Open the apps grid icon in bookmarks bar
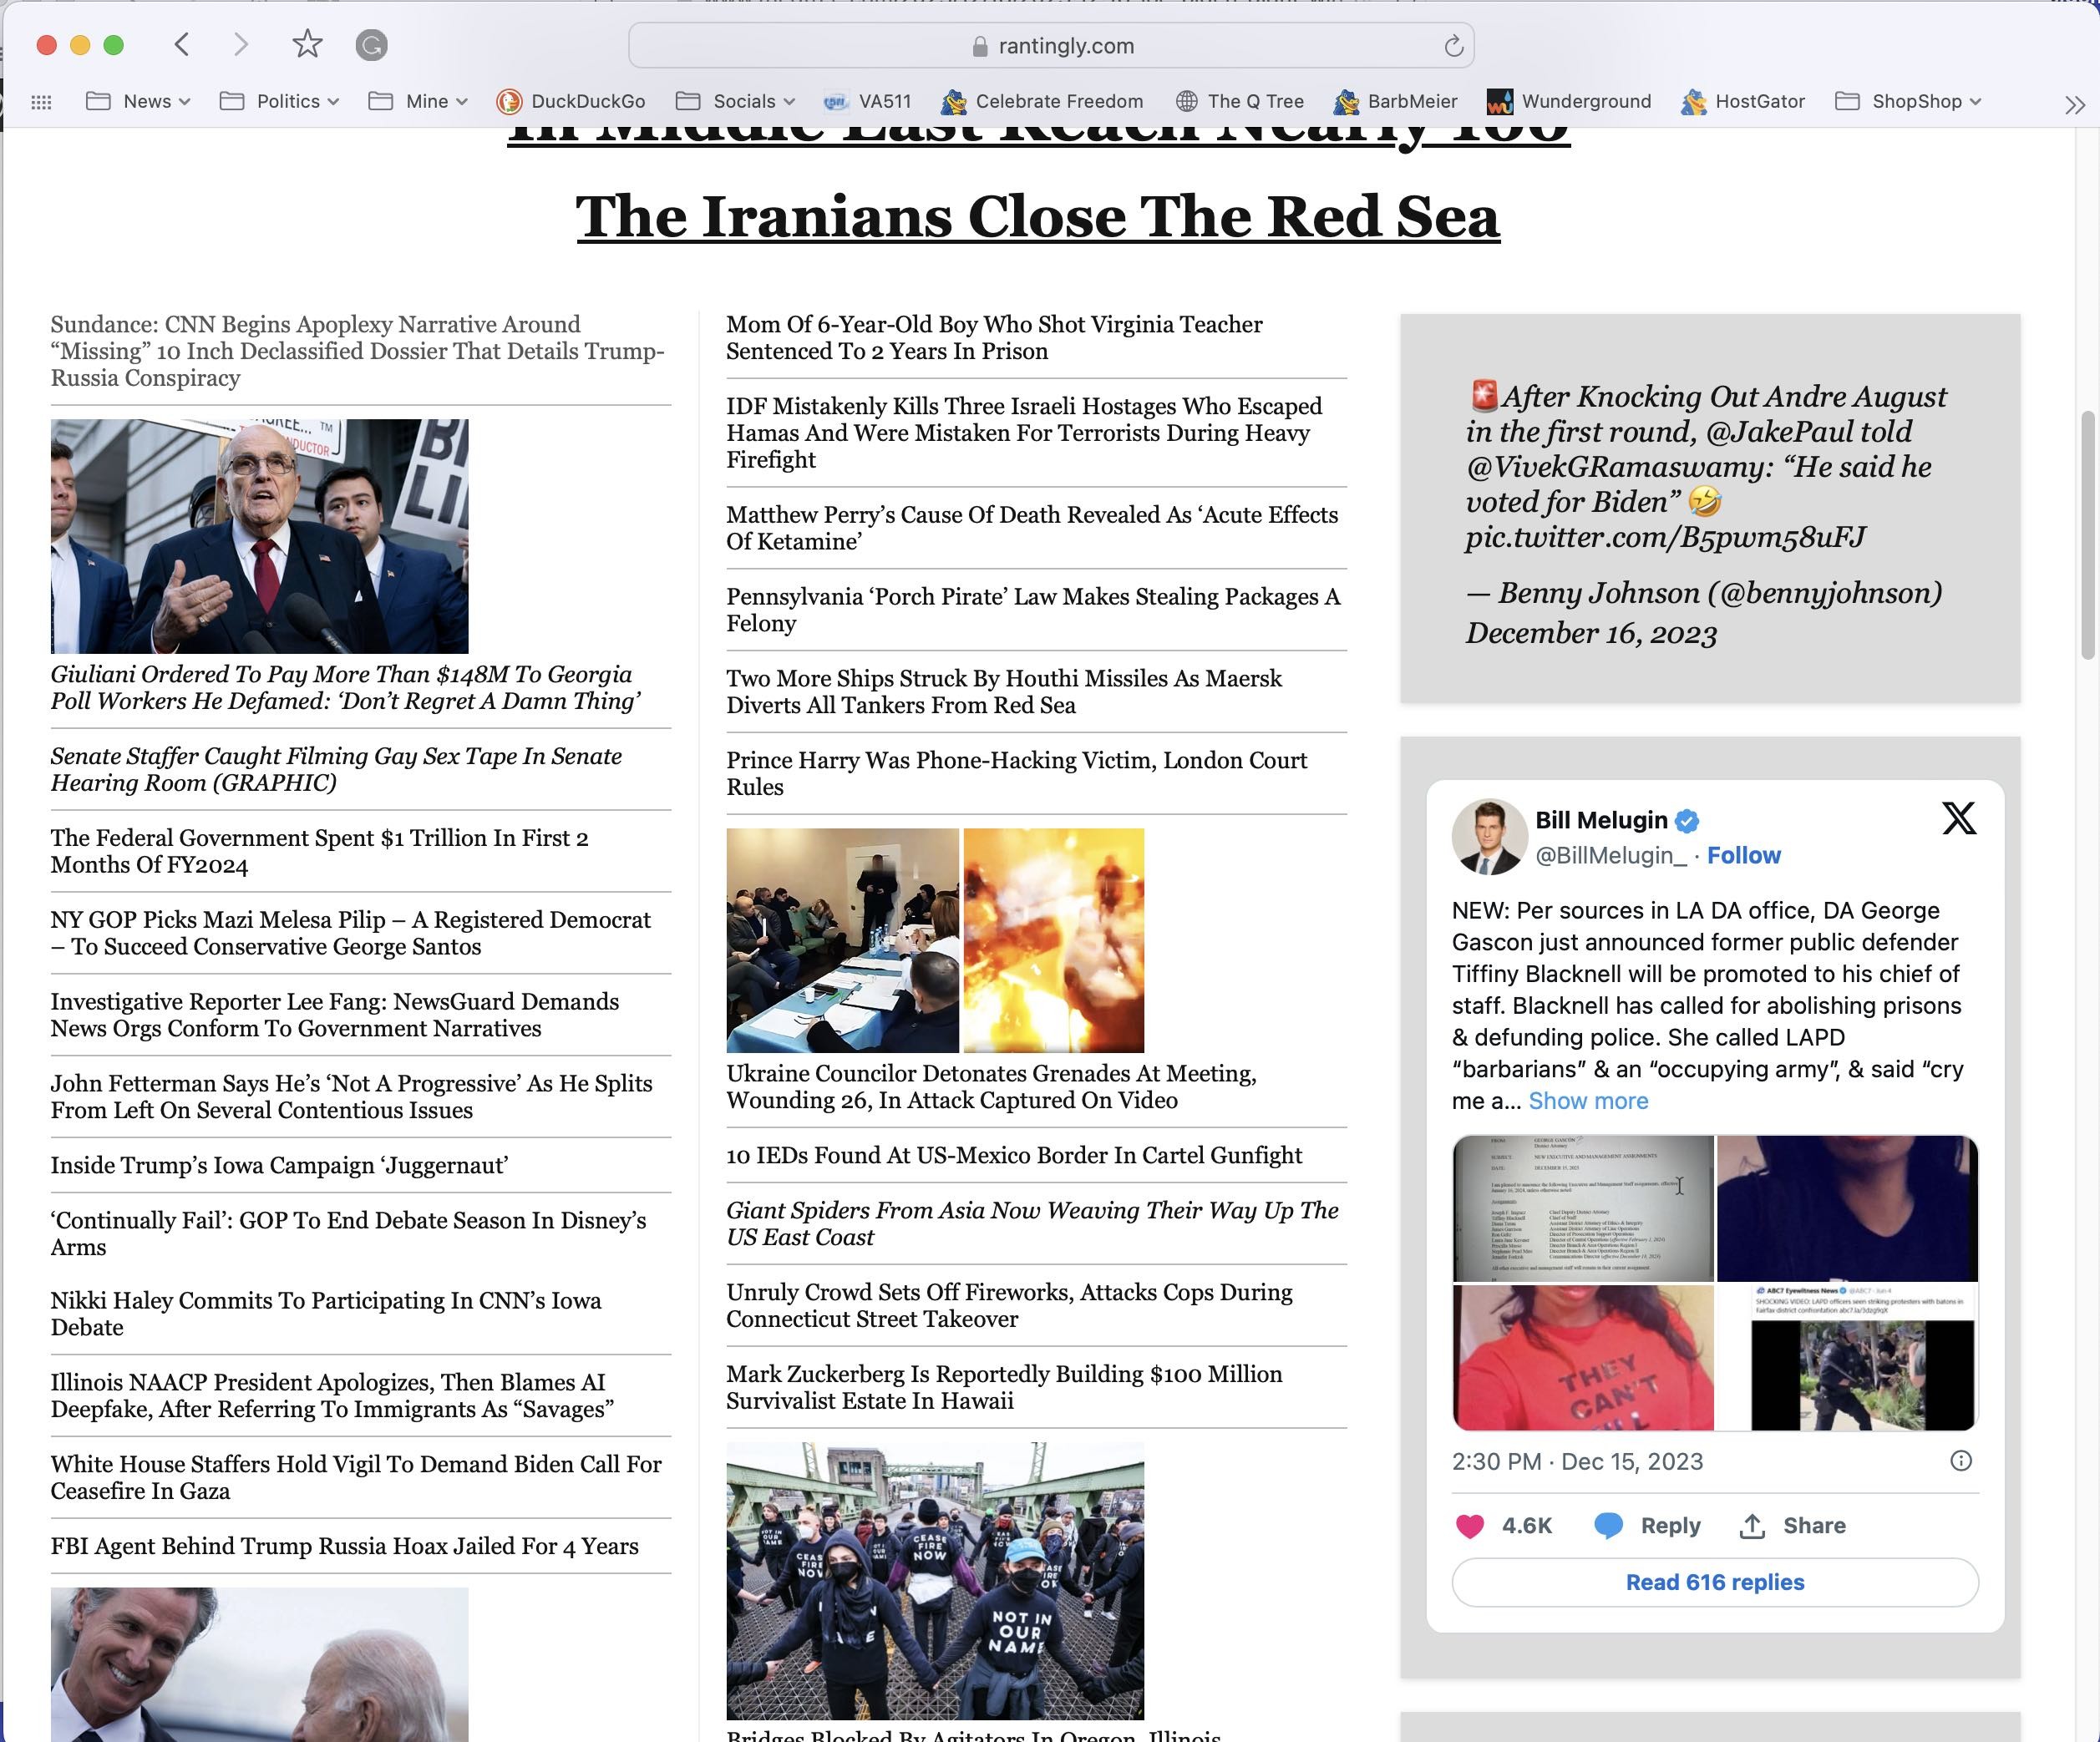This screenshot has width=2100, height=1742. (x=41, y=102)
